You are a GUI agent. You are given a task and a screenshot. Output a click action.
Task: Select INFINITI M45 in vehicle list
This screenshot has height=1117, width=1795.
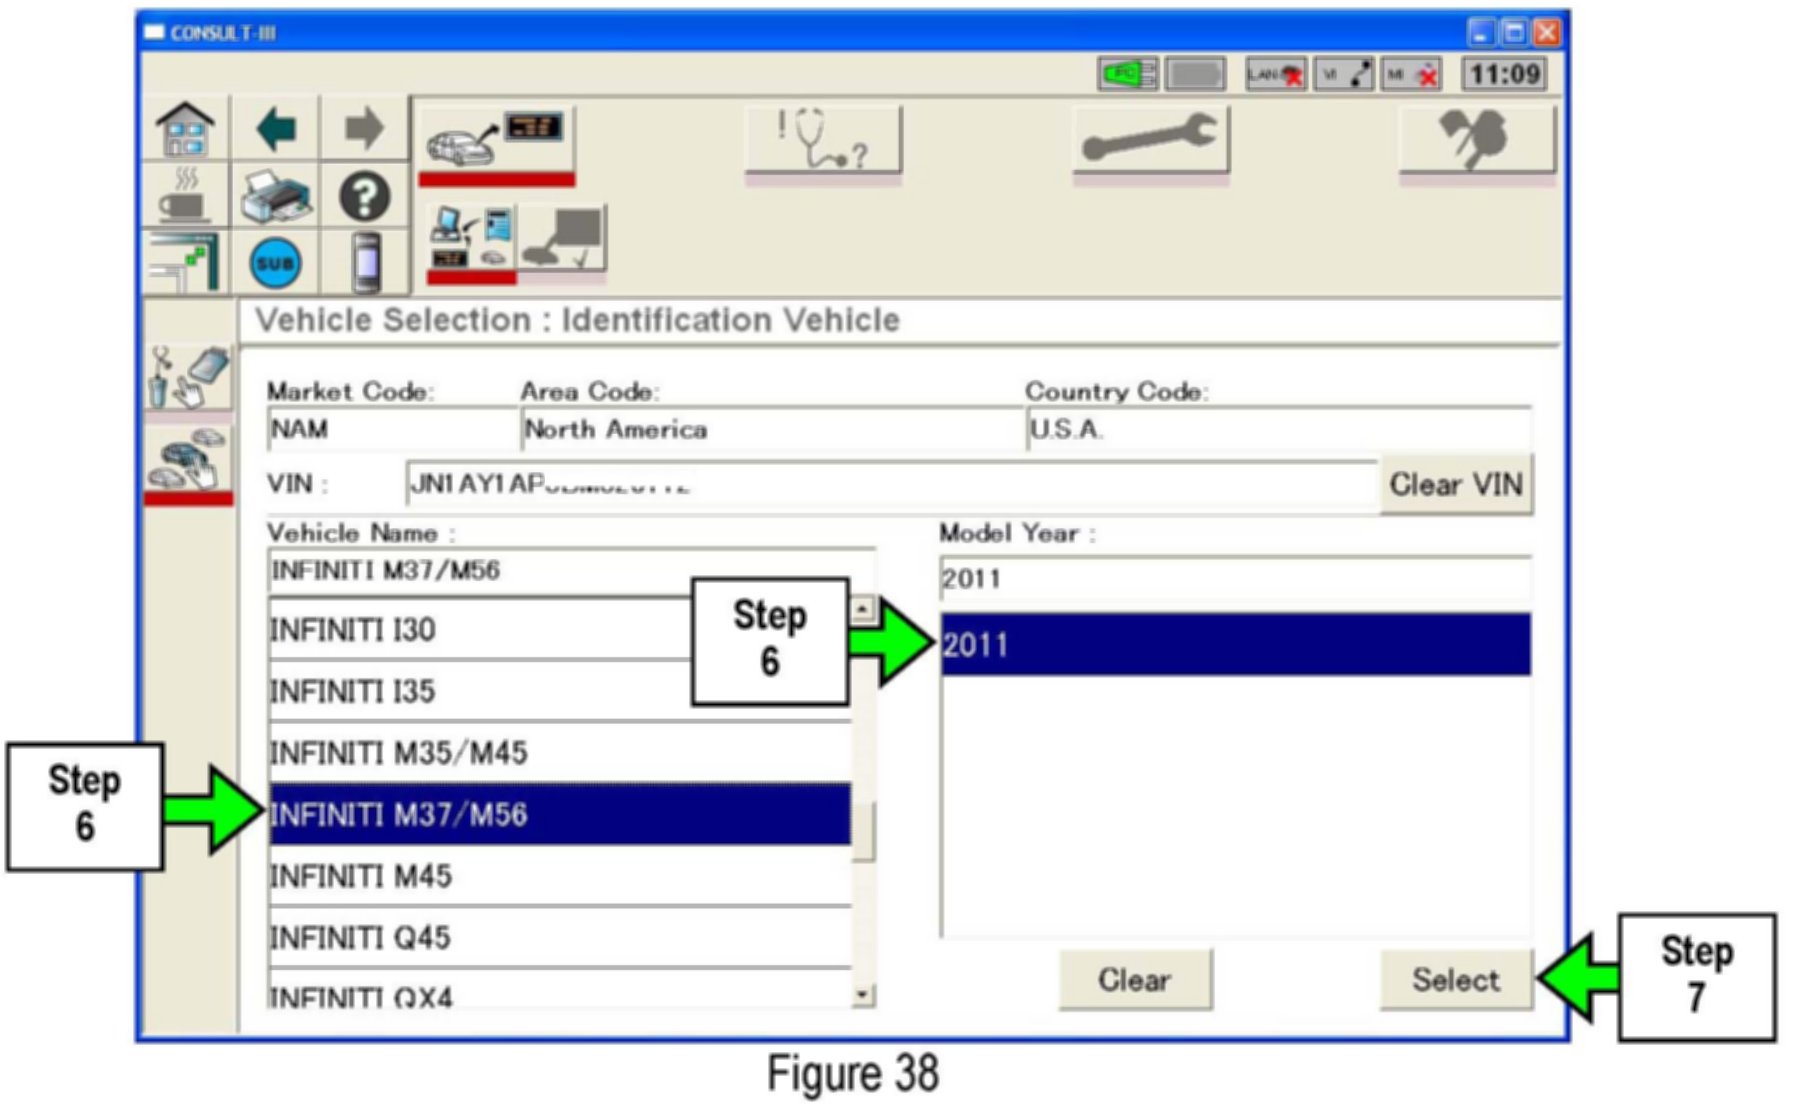[x=560, y=876]
